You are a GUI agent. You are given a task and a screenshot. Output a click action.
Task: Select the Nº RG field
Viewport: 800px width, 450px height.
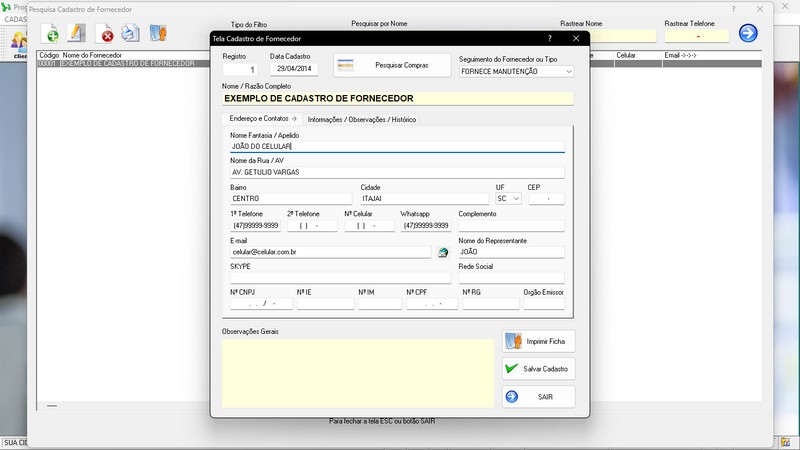coord(490,304)
